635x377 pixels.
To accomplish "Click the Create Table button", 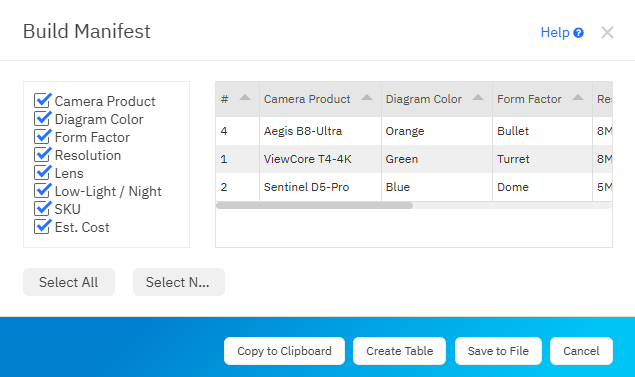I will 399,351.
